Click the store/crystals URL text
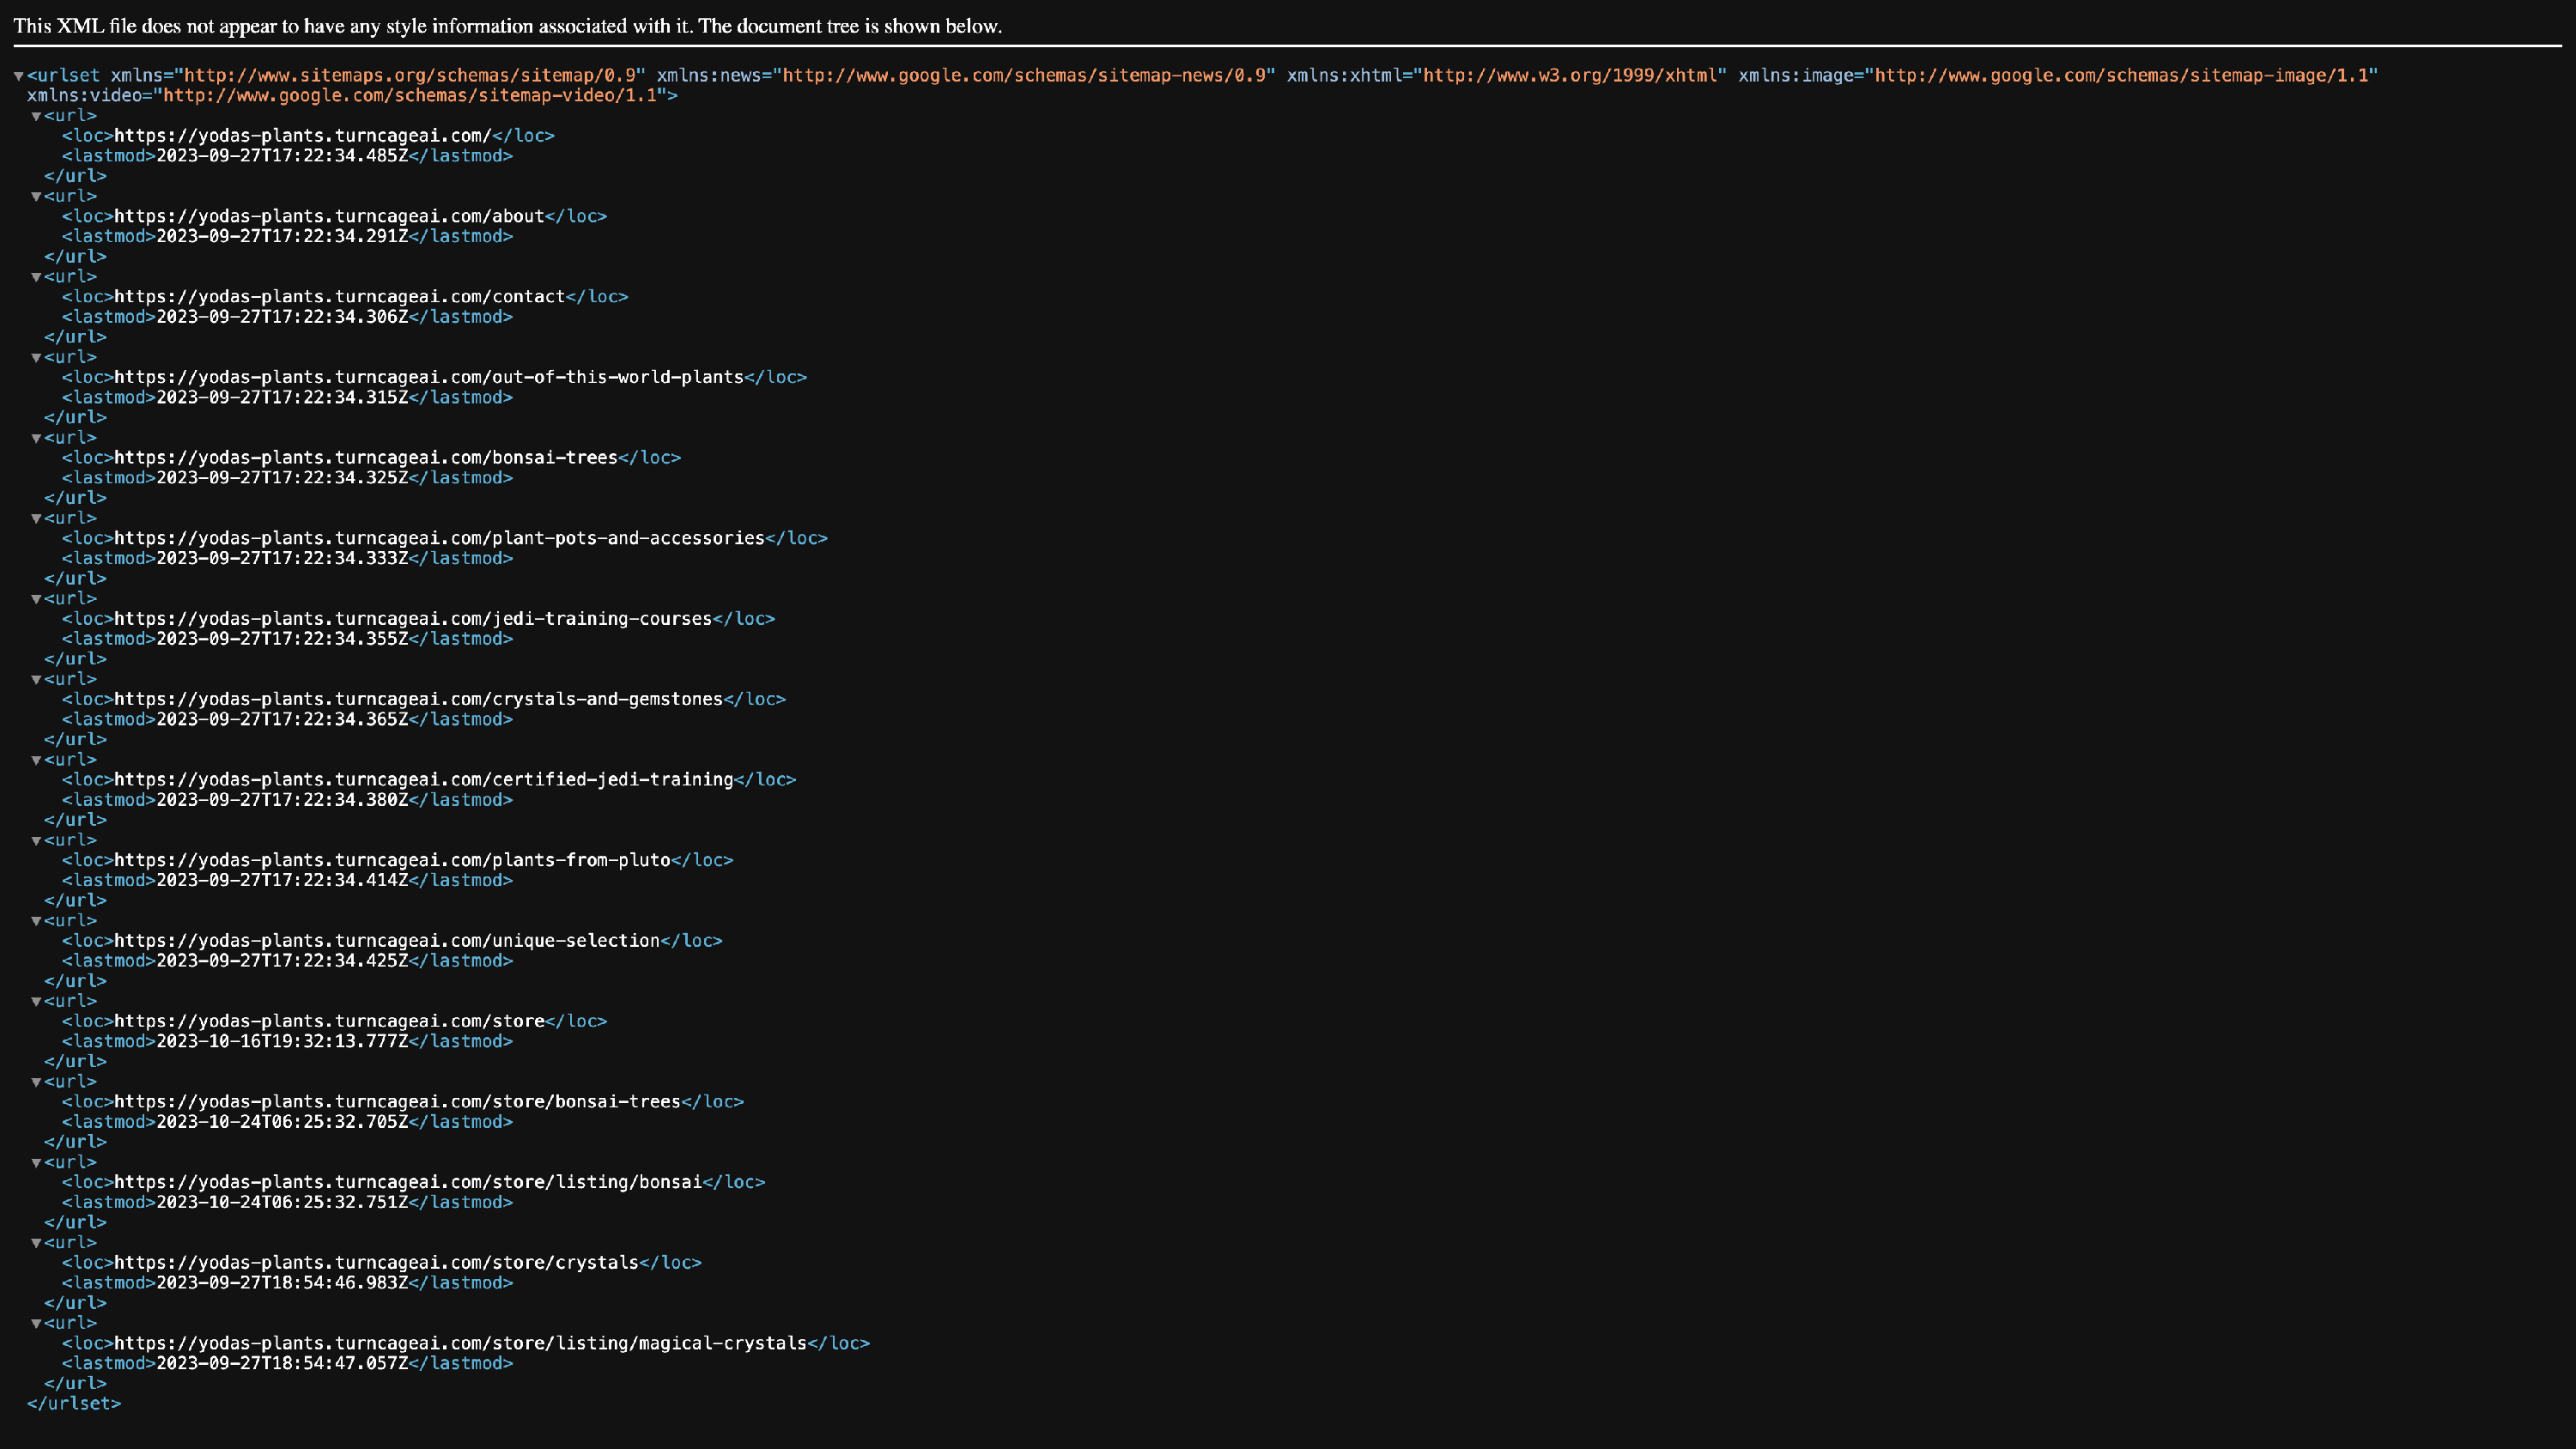Image resolution: width=2576 pixels, height=1449 pixels. [x=376, y=1263]
